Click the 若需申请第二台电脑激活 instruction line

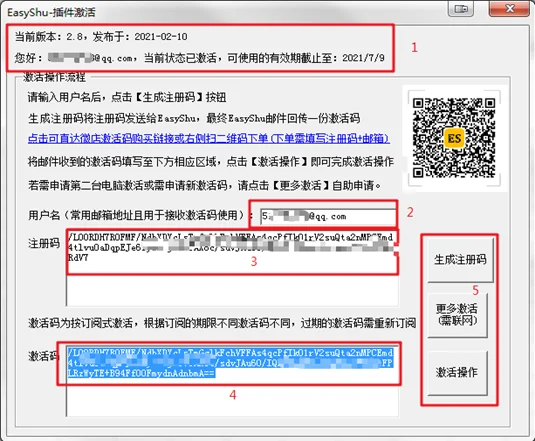(x=205, y=186)
